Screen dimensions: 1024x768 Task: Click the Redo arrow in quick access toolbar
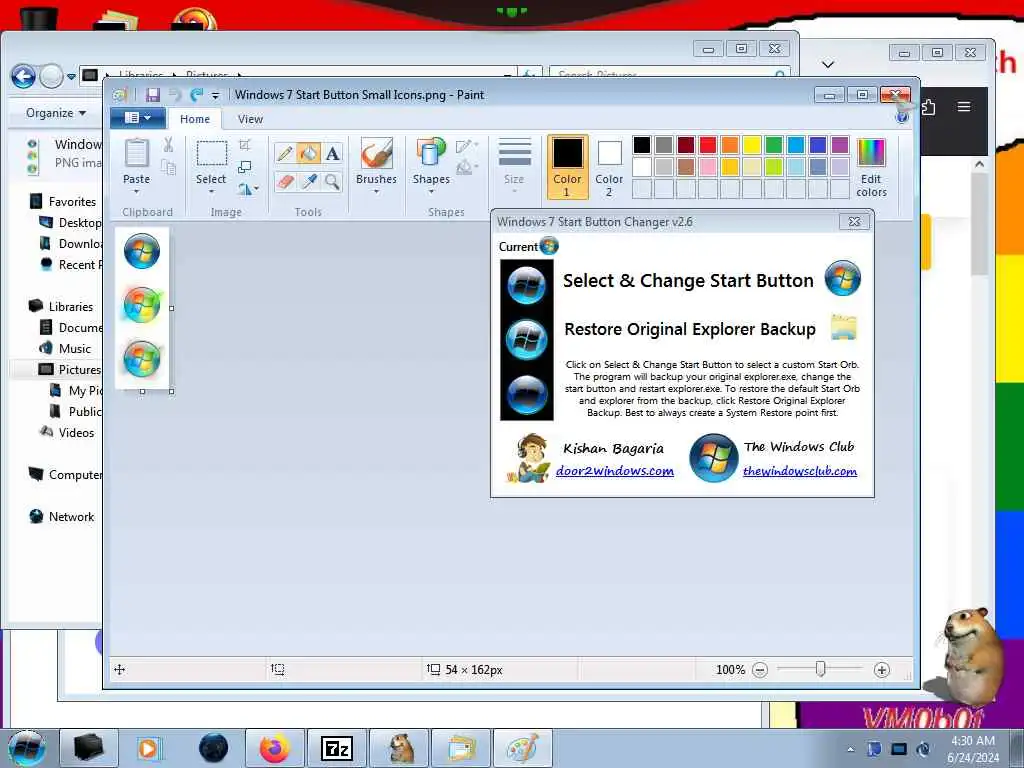point(196,95)
